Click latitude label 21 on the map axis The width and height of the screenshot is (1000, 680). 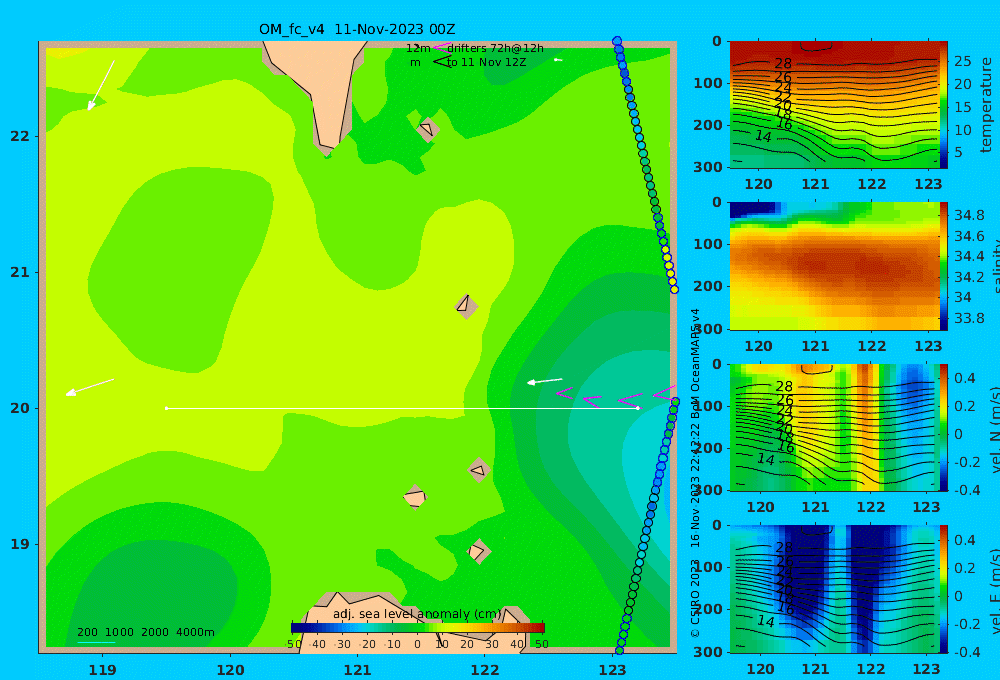20,272
